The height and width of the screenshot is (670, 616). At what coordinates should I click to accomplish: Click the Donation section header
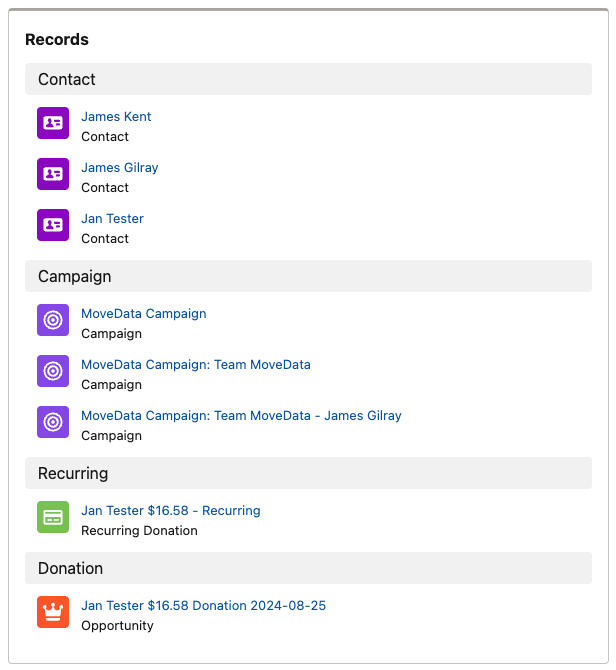70,568
